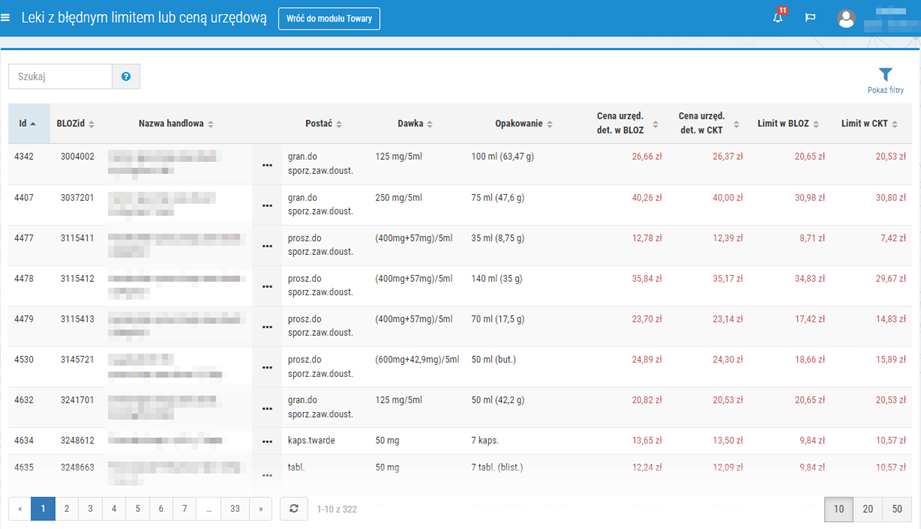Image resolution: width=921 pixels, height=529 pixels.
Task: Click package cell 7 tabl. (blist.)
Action: pyautogui.click(x=497, y=467)
